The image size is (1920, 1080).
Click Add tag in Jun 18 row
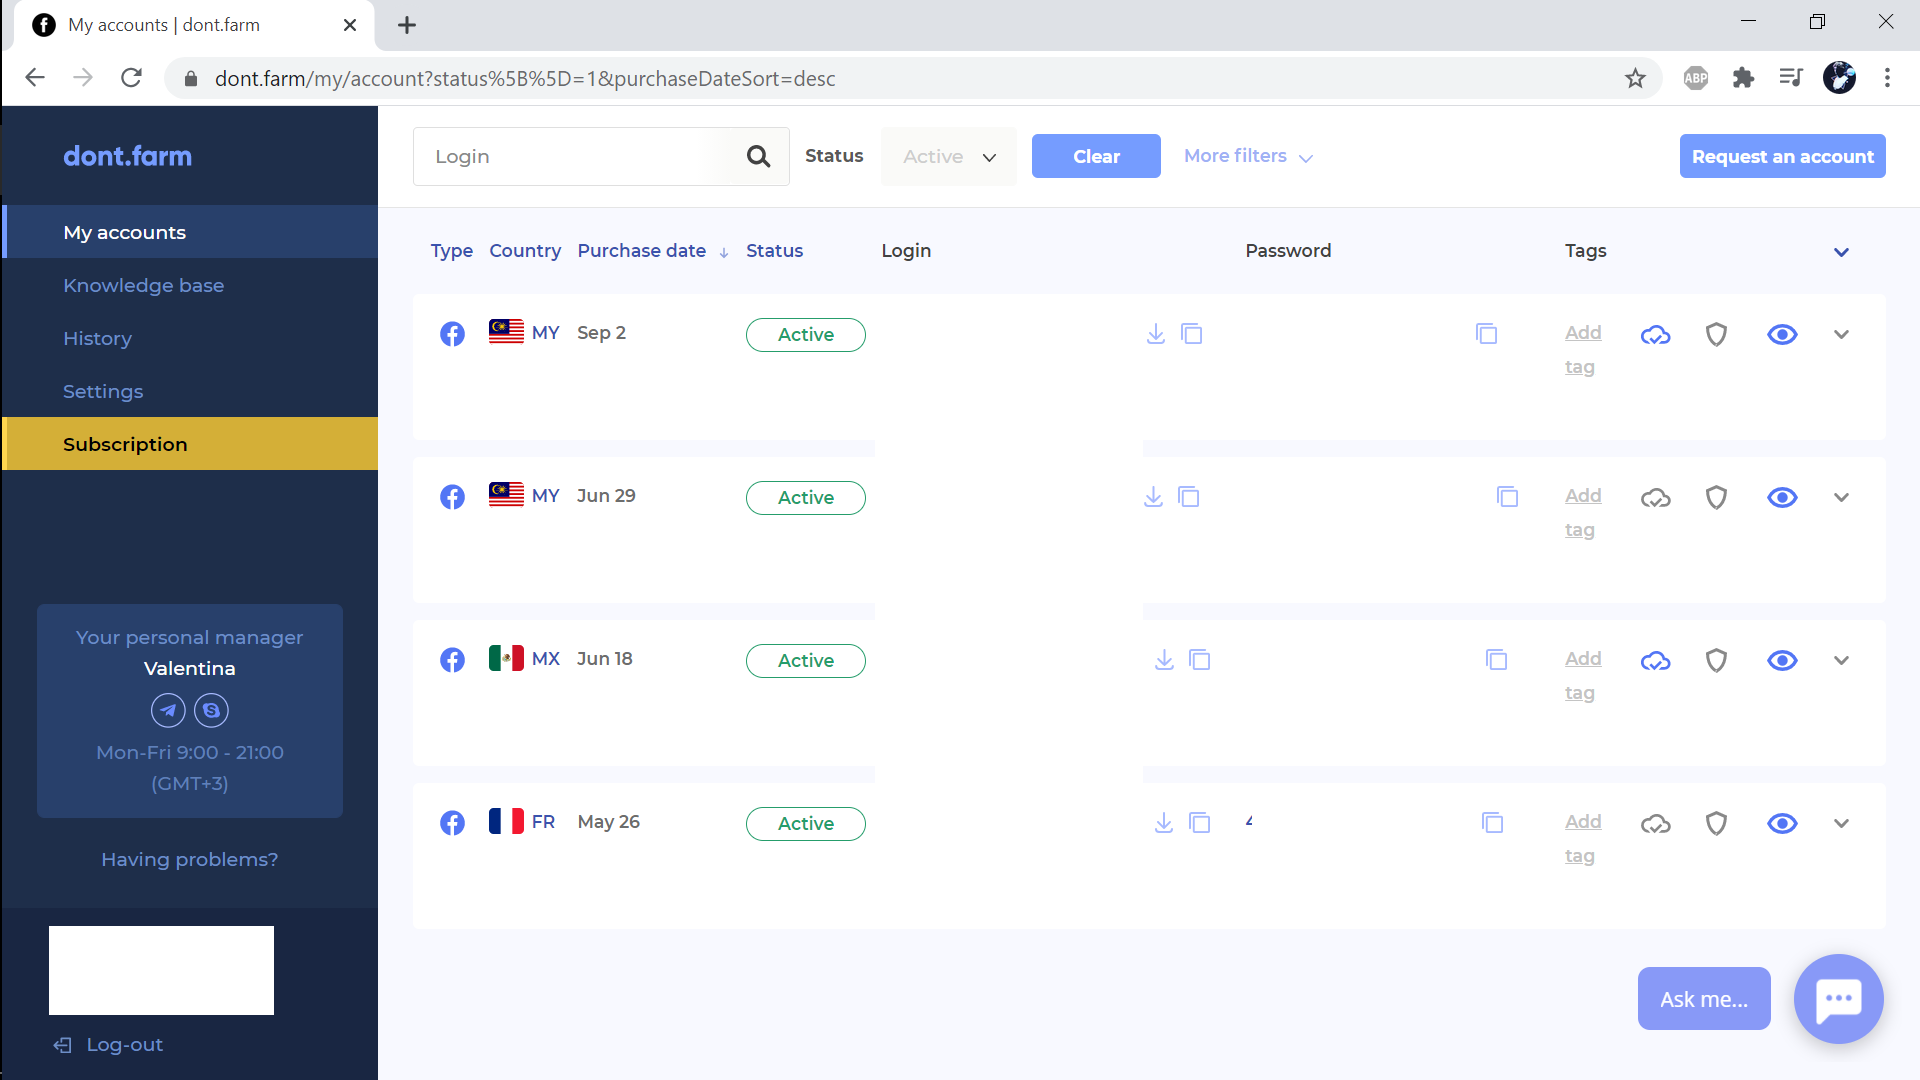click(x=1583, y=675)
